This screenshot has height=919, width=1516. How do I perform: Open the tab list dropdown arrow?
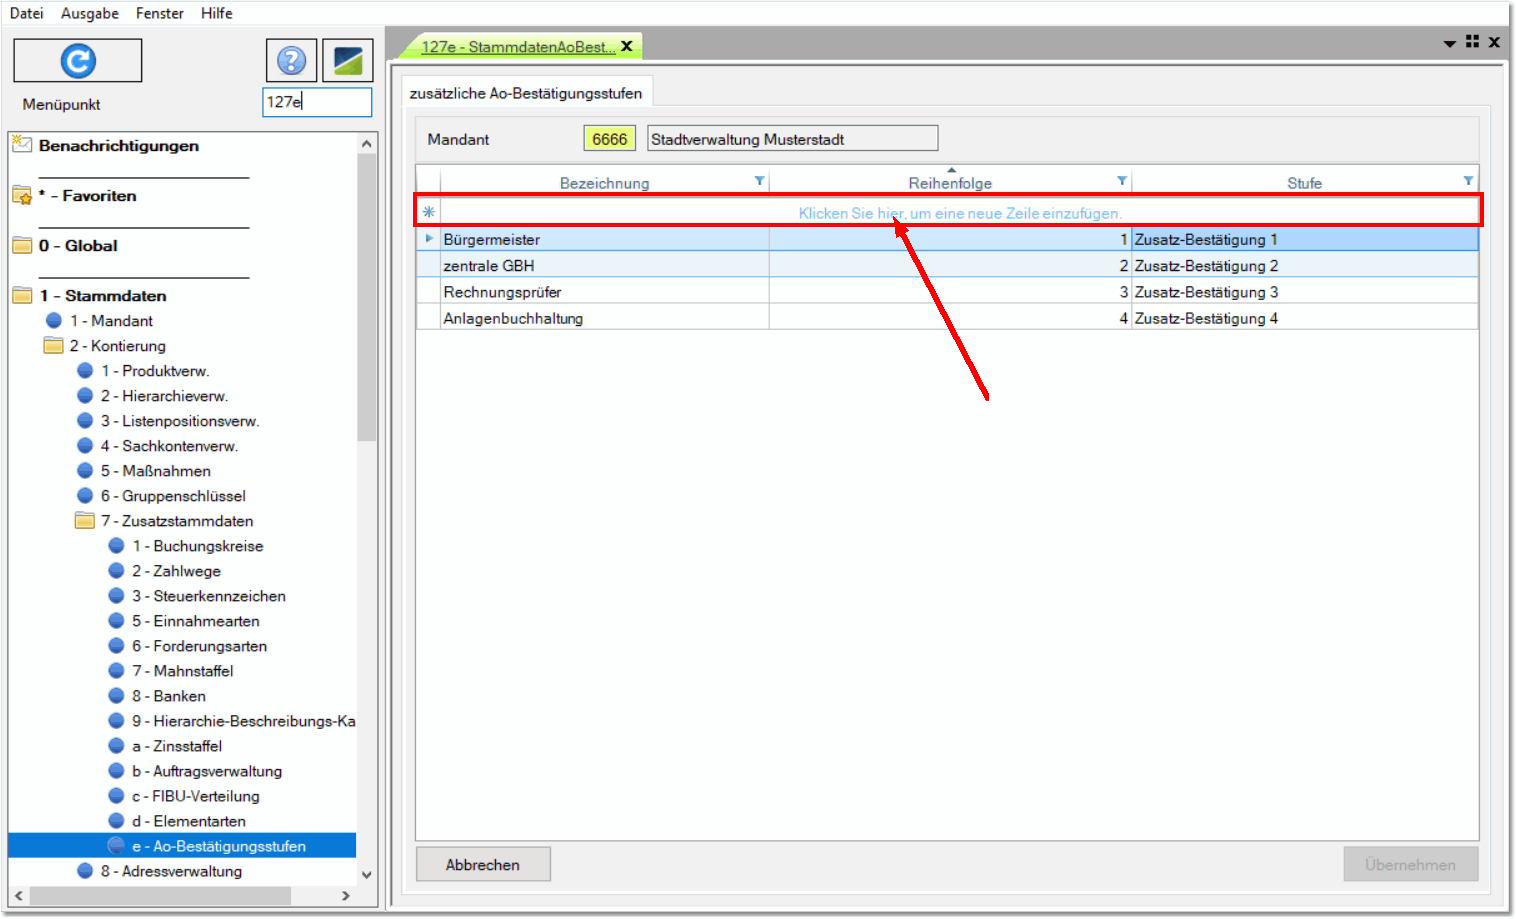[1449, 43]
